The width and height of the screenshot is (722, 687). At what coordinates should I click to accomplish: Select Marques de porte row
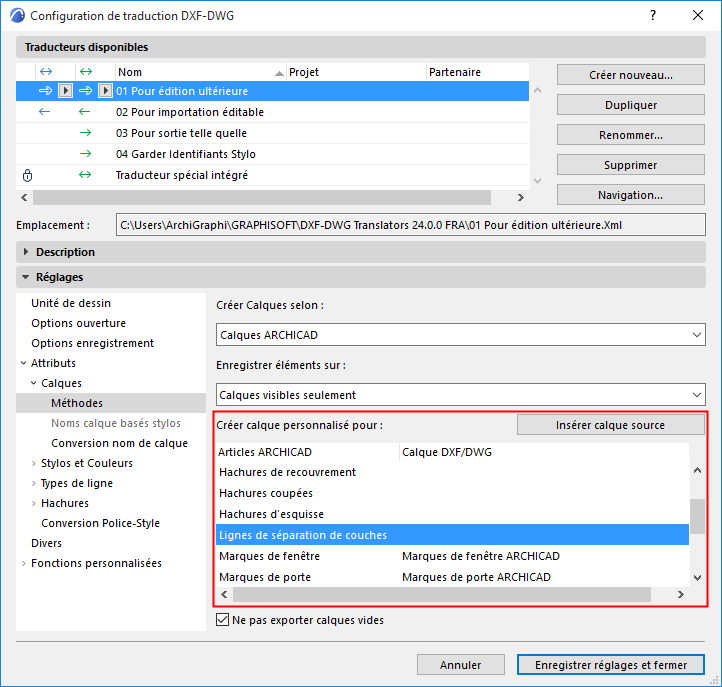coord(453,577)
